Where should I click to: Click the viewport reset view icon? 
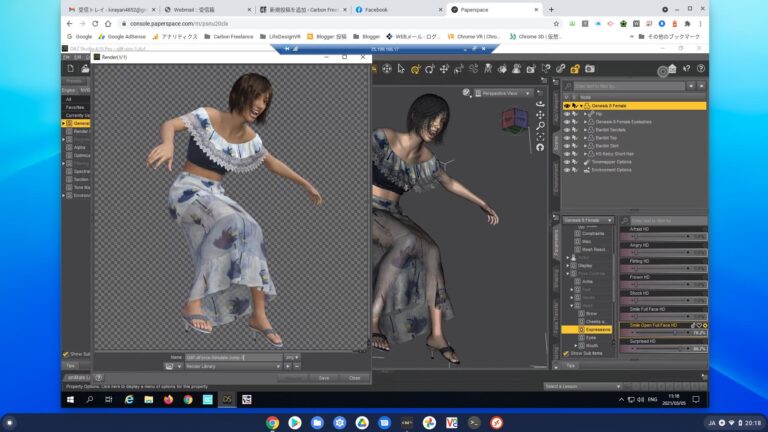click(540, 147)
